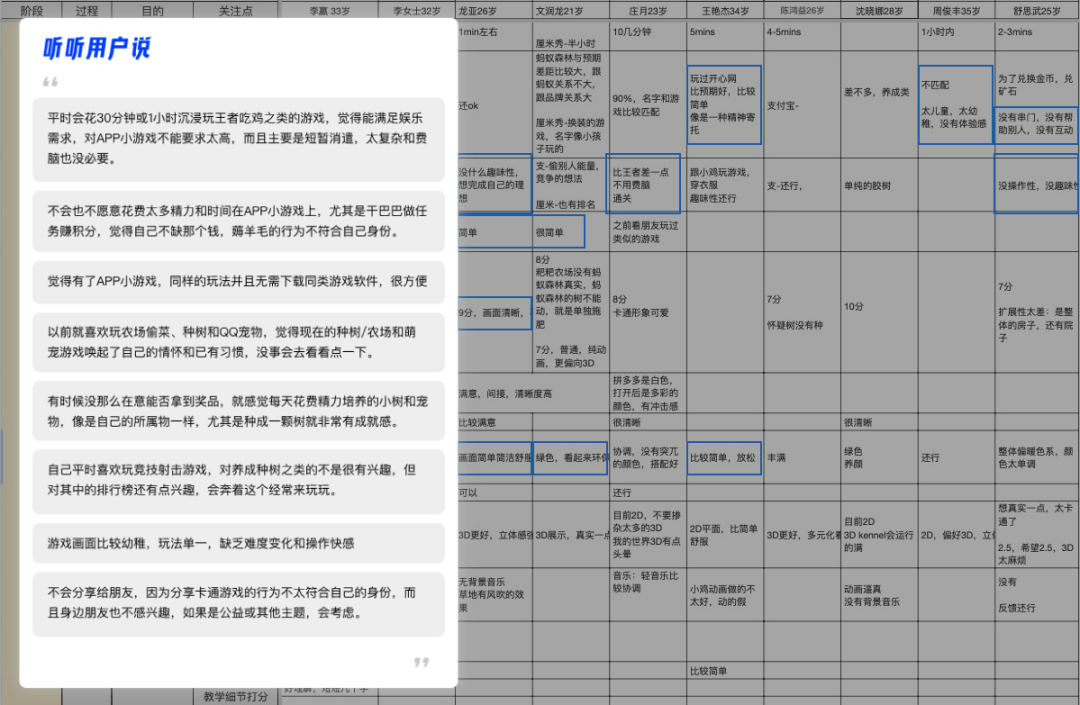
Task: Click the '比较满意' cell
Action: pyautogui.click(x=495, y=422)
